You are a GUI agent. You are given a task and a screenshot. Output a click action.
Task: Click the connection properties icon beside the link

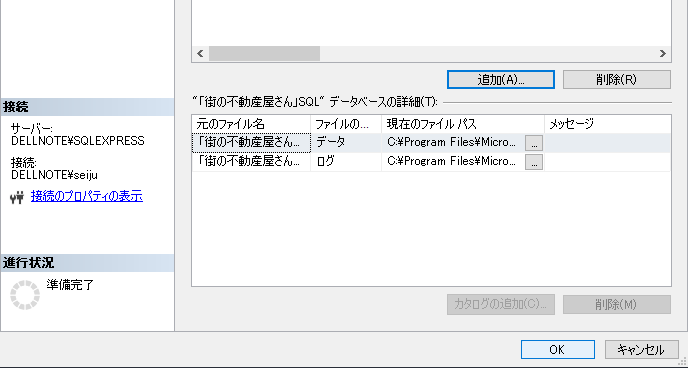17,198
